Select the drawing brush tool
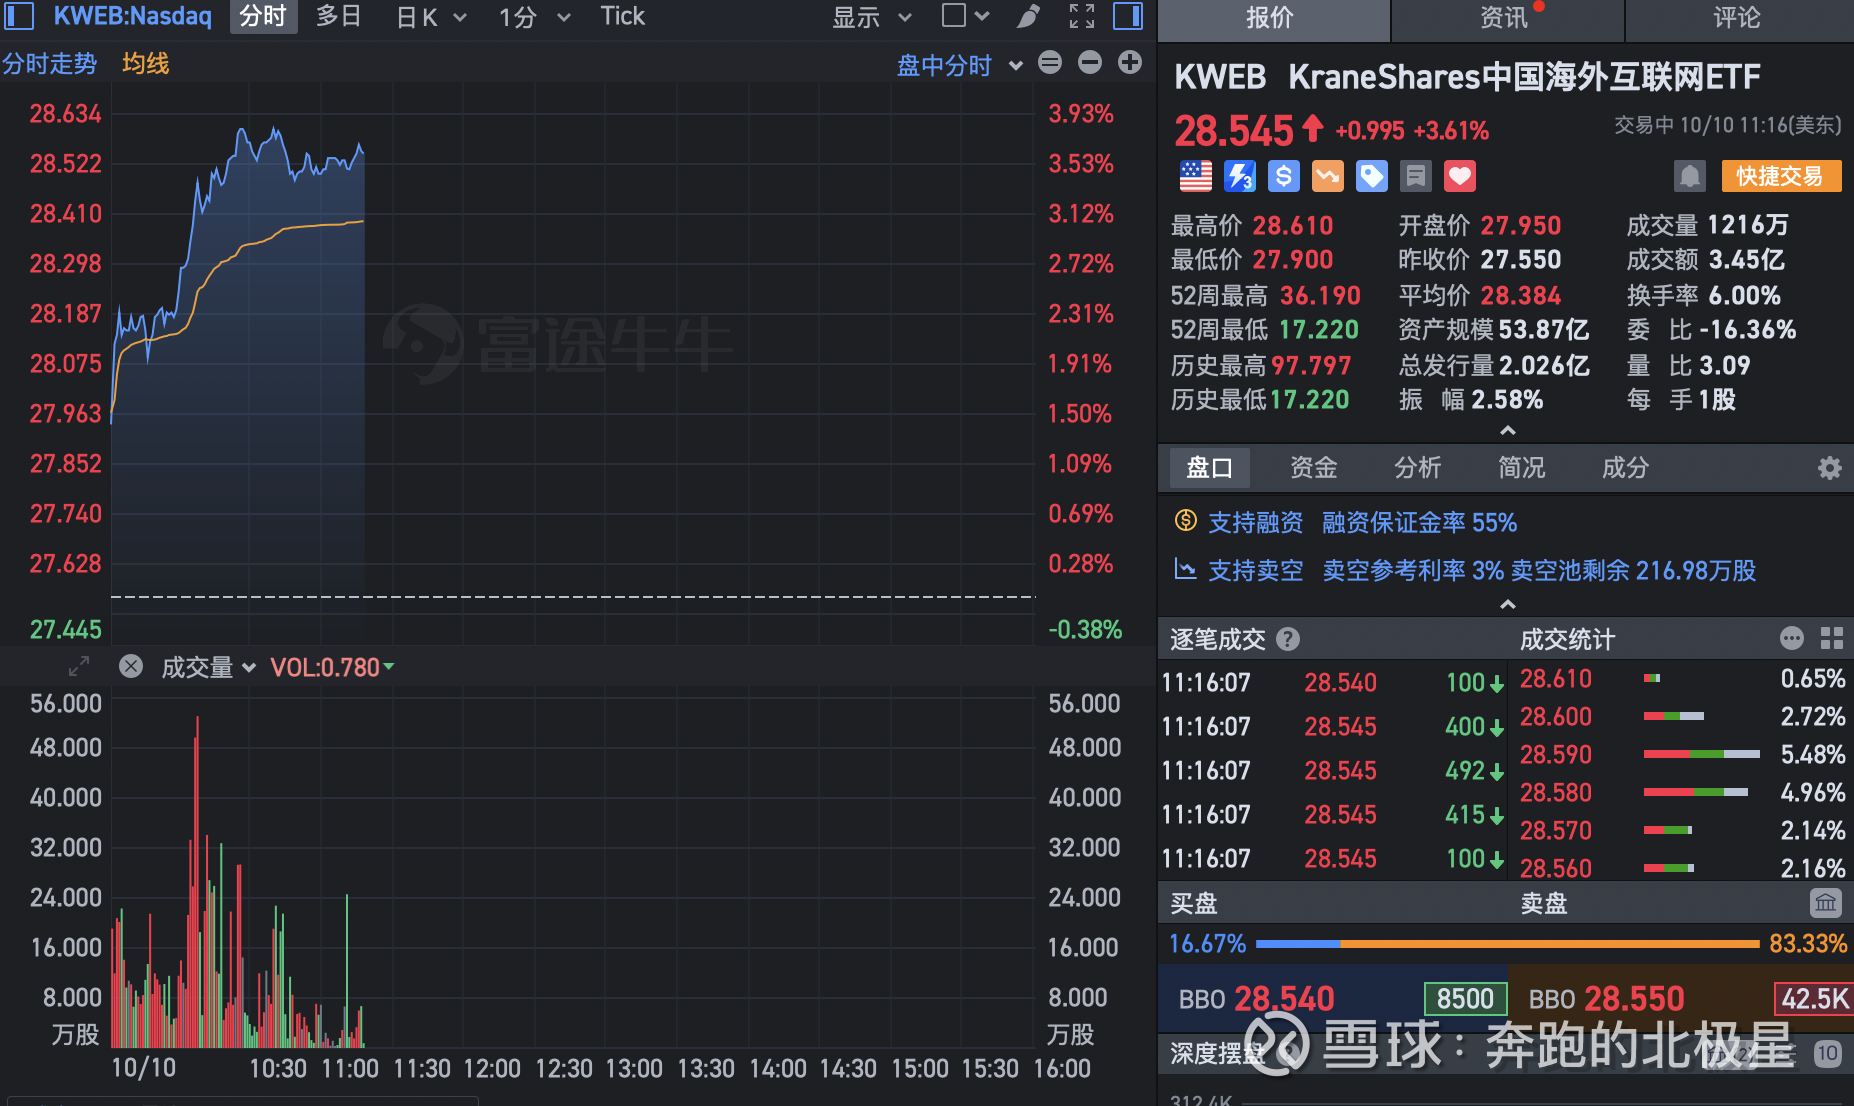The image size is (1854, 1106). [x=1027, y=16]
